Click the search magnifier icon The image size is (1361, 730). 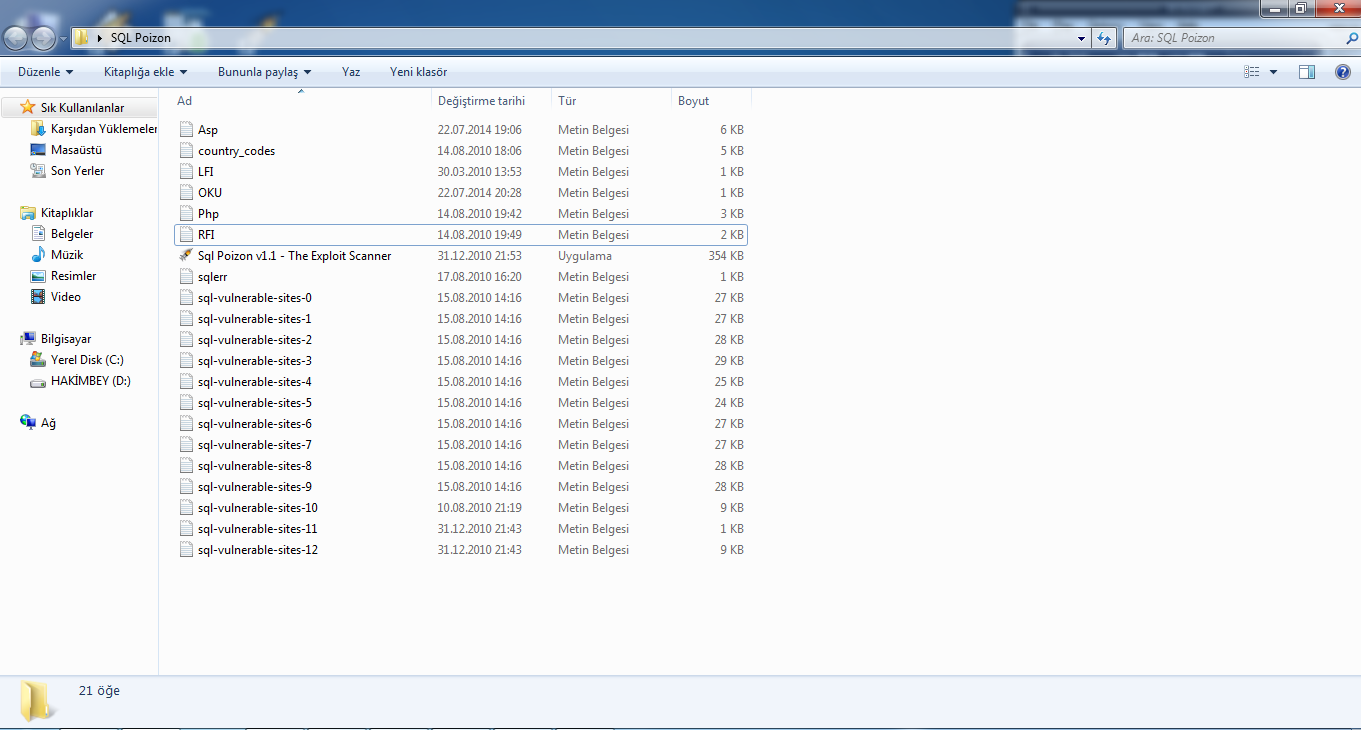[x=1351, y=38]
